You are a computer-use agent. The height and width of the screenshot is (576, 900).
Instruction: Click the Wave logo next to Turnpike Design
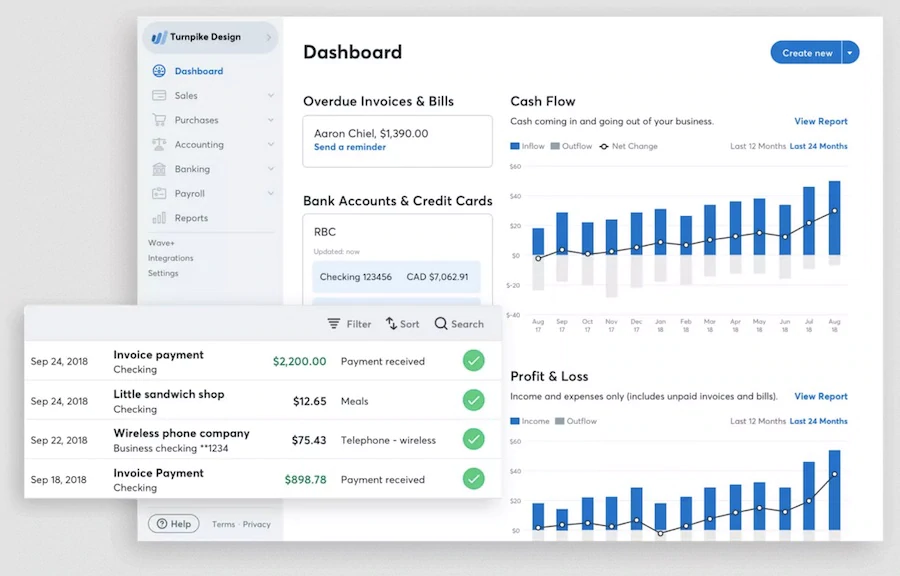point(159,37)
